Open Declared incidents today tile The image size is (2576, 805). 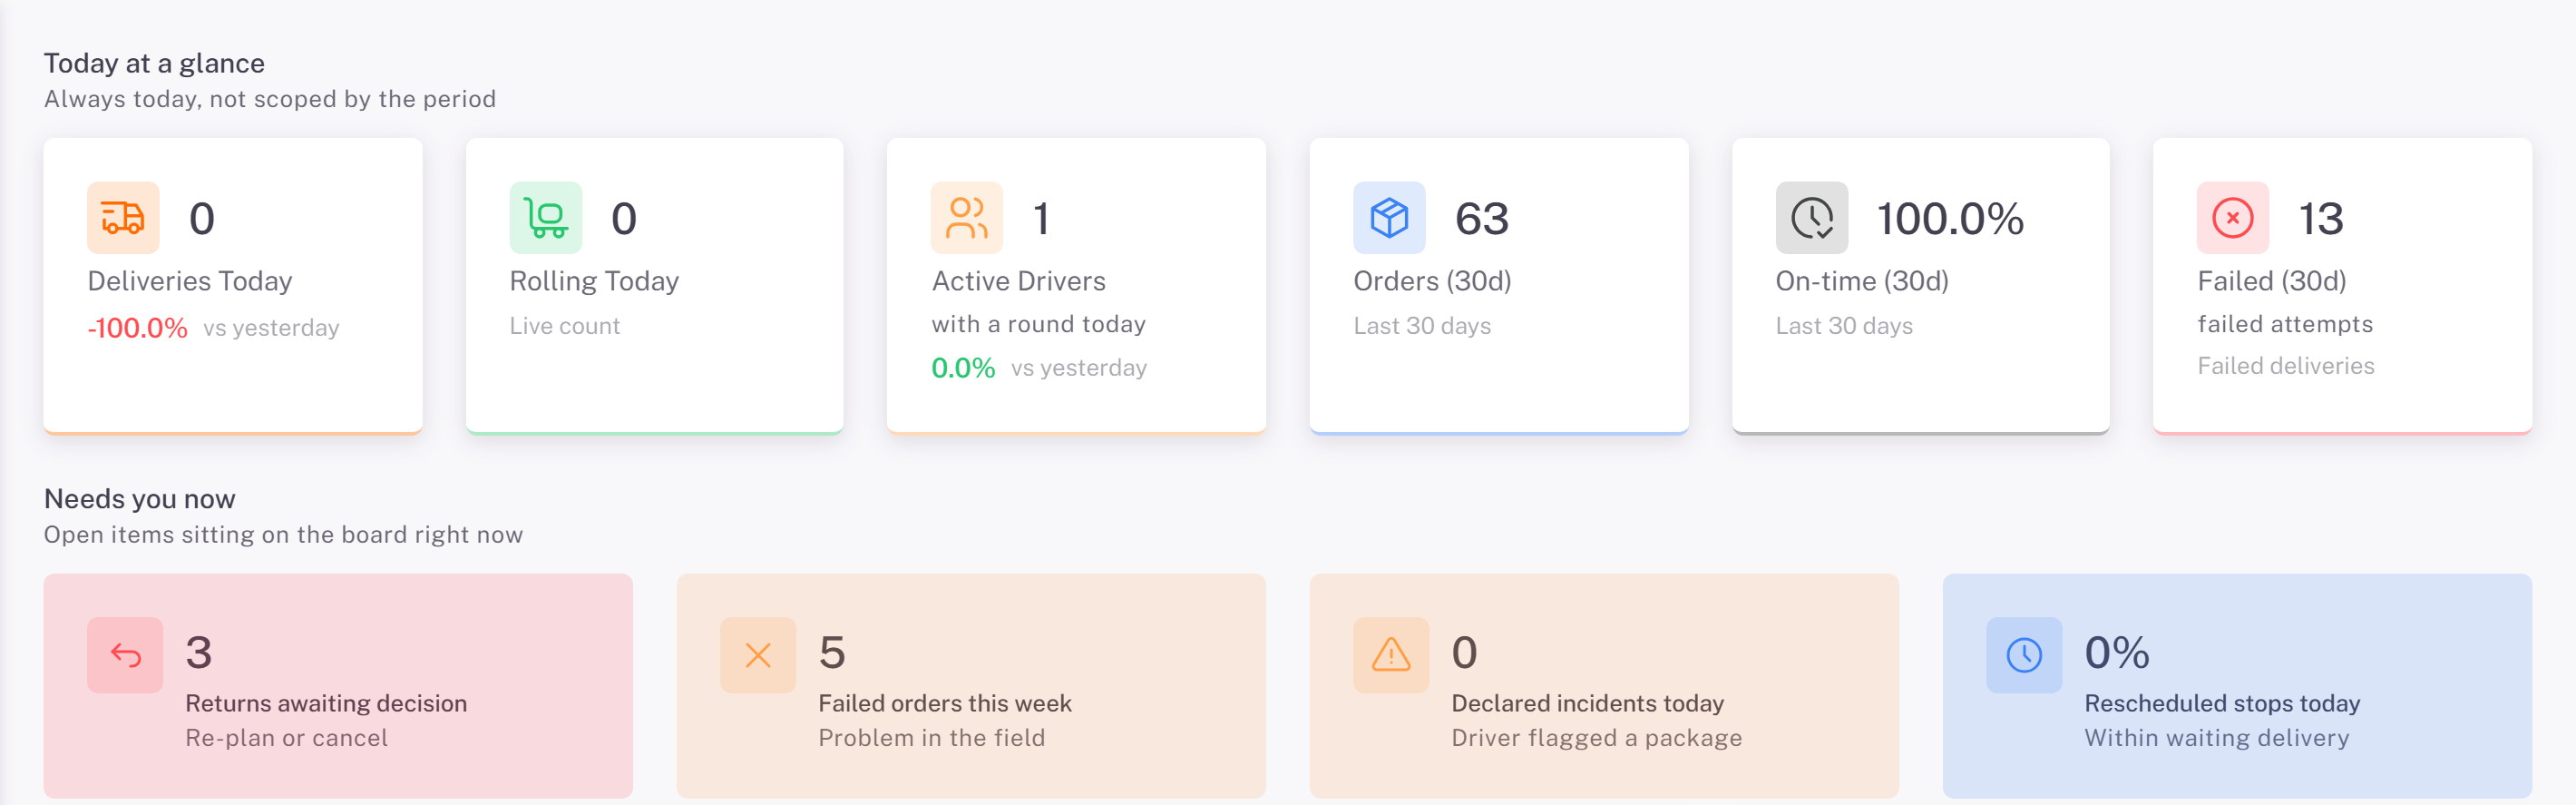click(1604, 686)
